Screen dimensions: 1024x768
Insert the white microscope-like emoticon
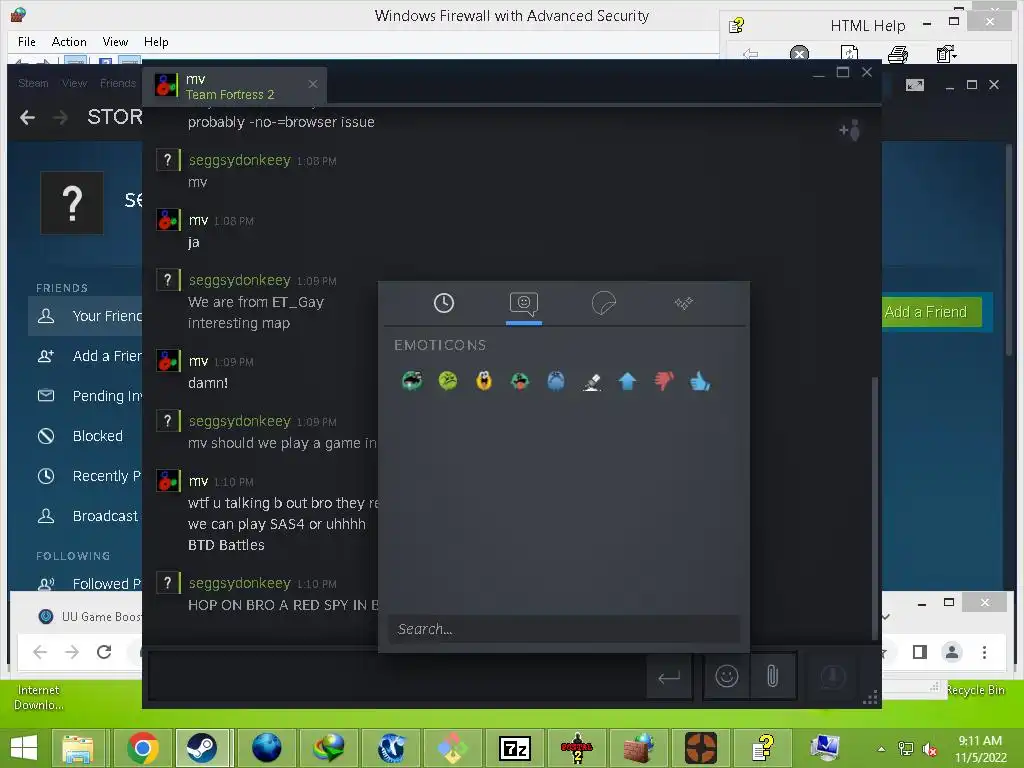pyautogui.click(x=592, y=381)
